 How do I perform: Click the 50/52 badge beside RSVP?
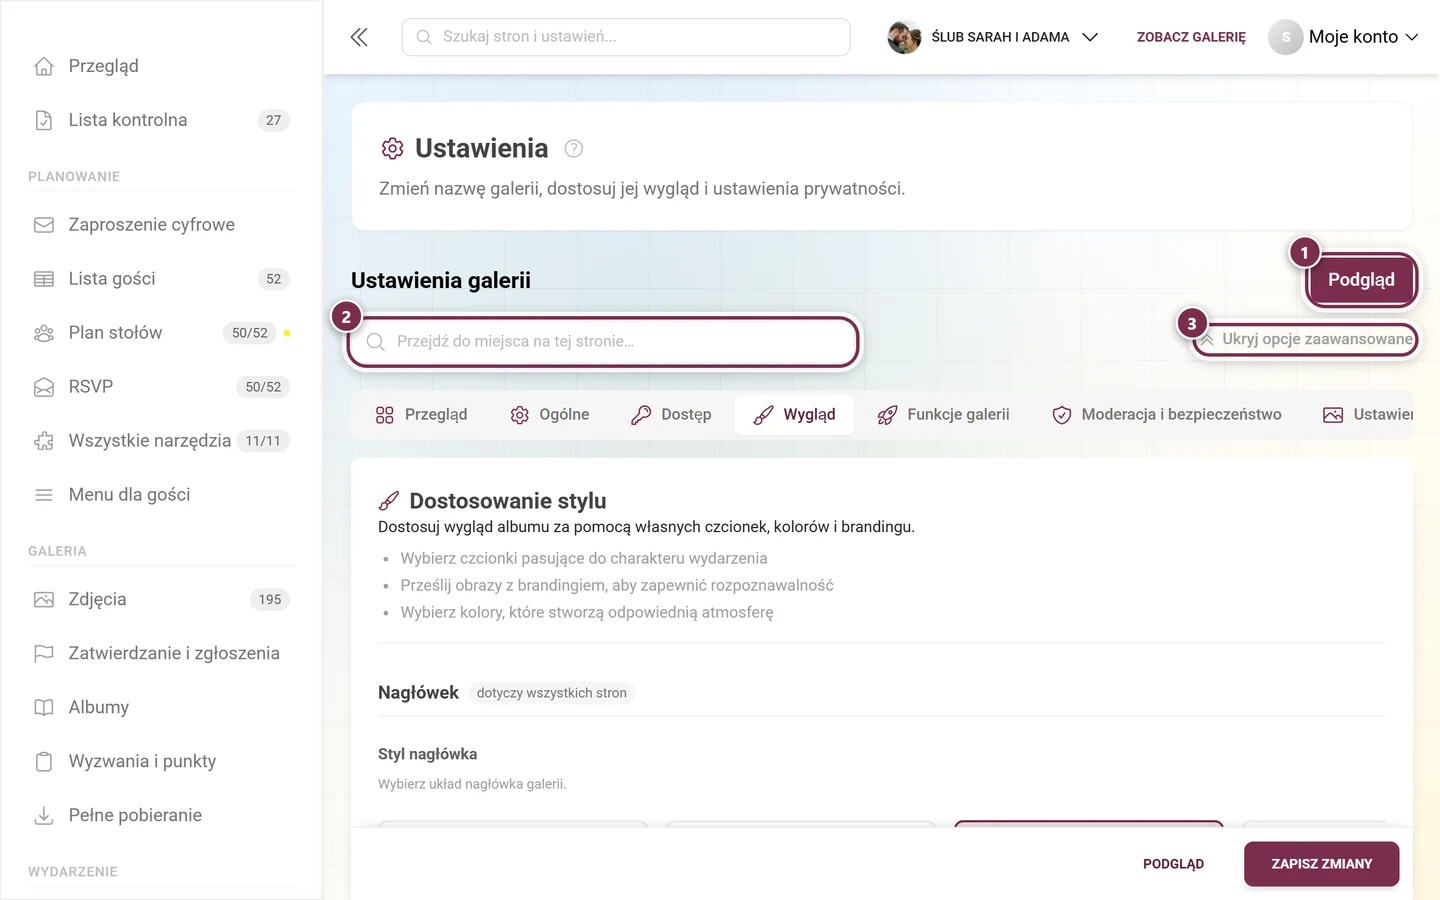(x=263, y=387)
